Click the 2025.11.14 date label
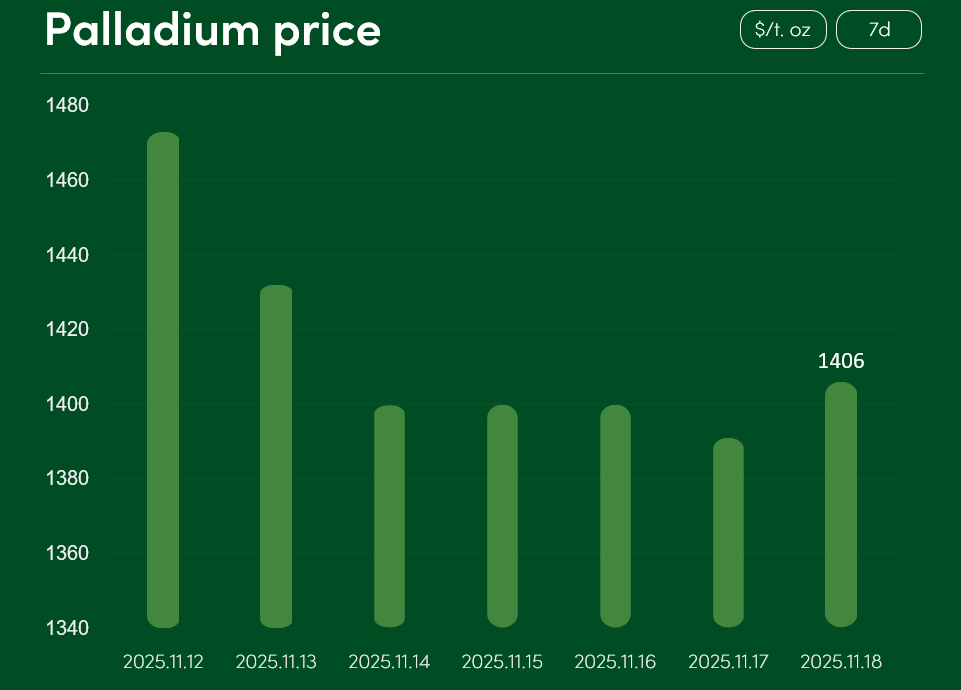 tap(389, 662)
